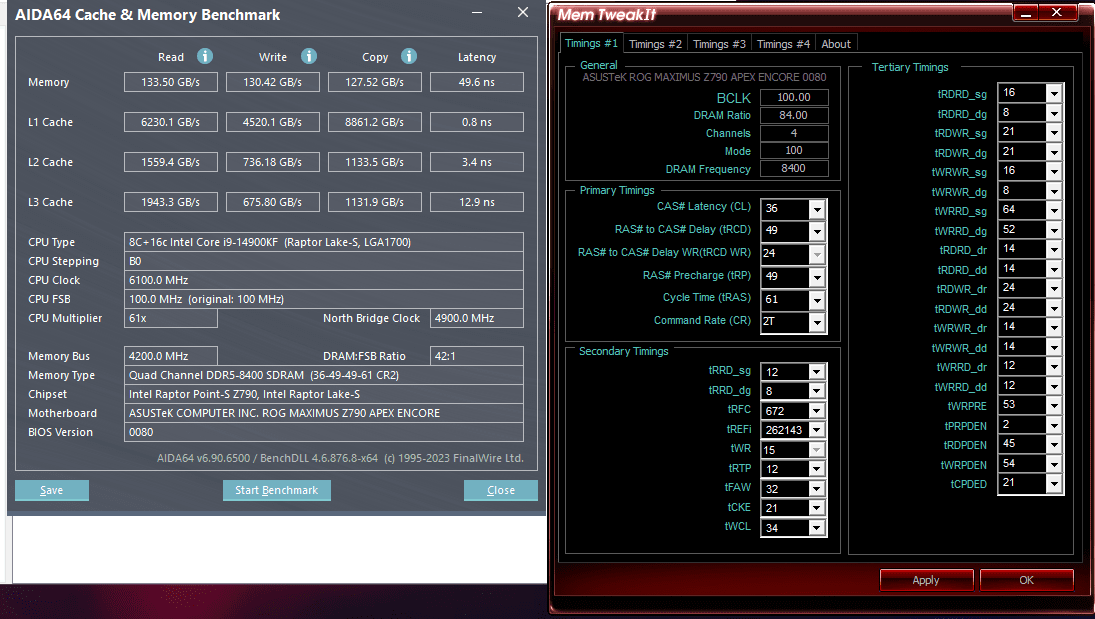Open the RAS# Precharge (tRP) dropdown
Image resolution: width=1095 pixels, height=619 pixels.
[816, 277]
